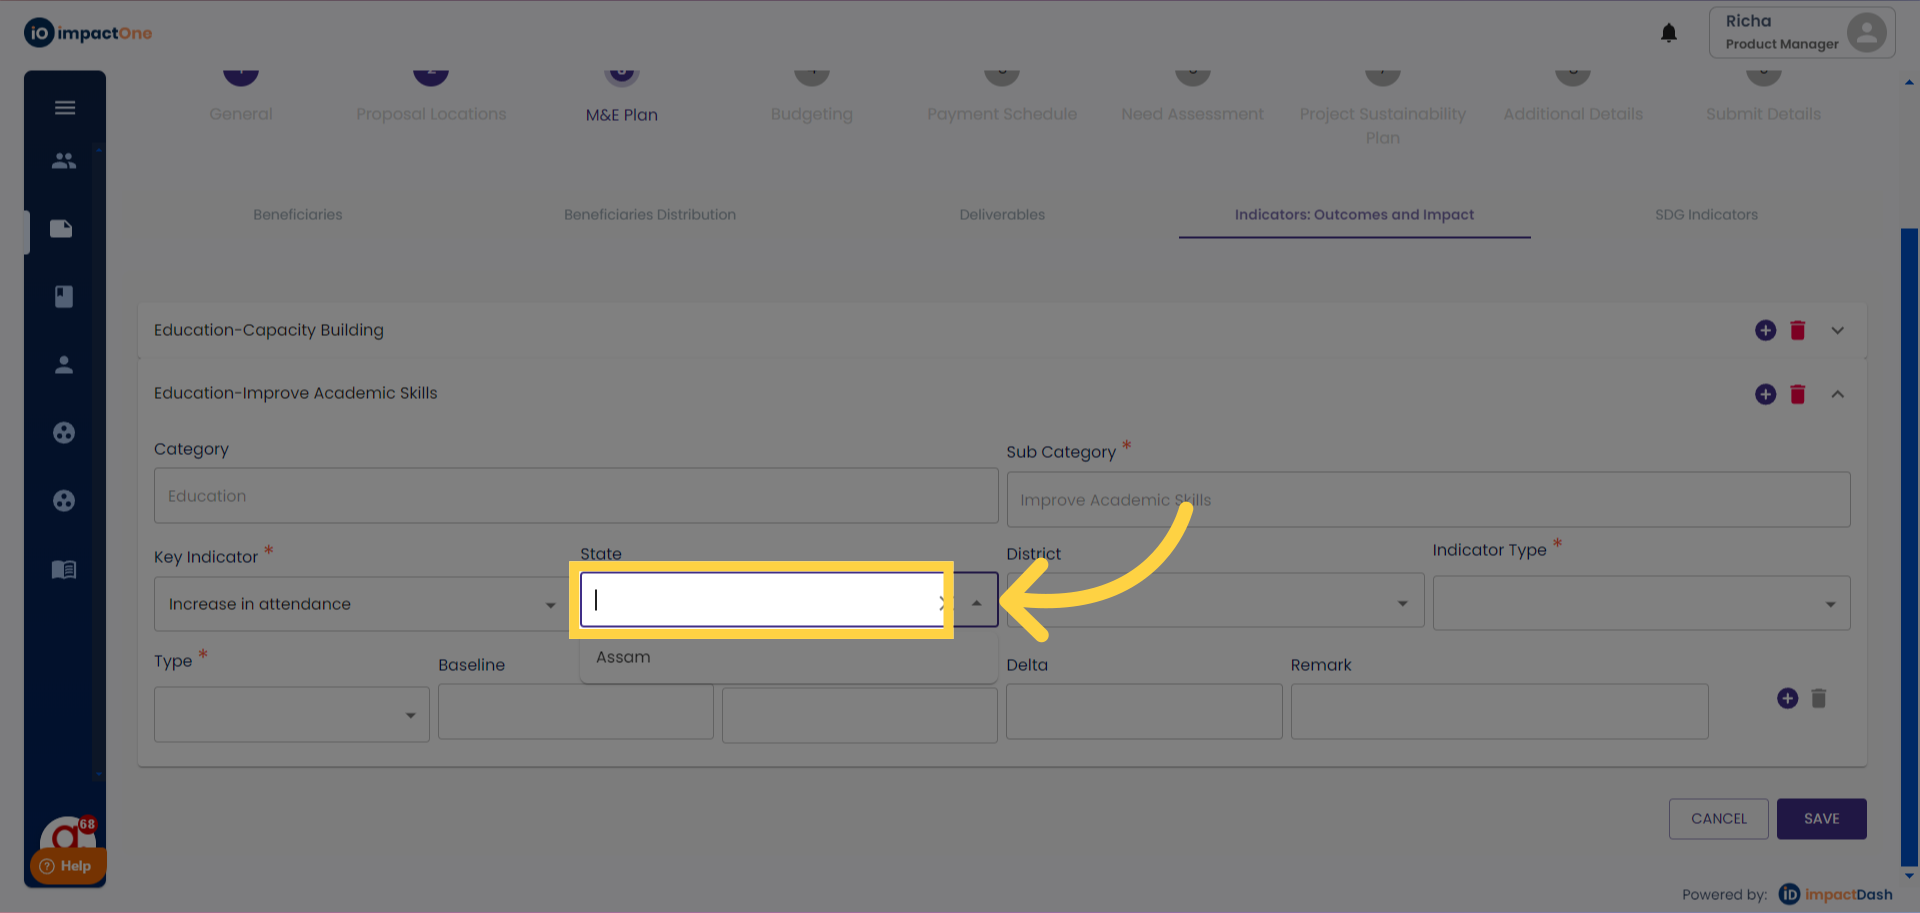
Task: Click the CANCEL button
Action: point(1718,818)
